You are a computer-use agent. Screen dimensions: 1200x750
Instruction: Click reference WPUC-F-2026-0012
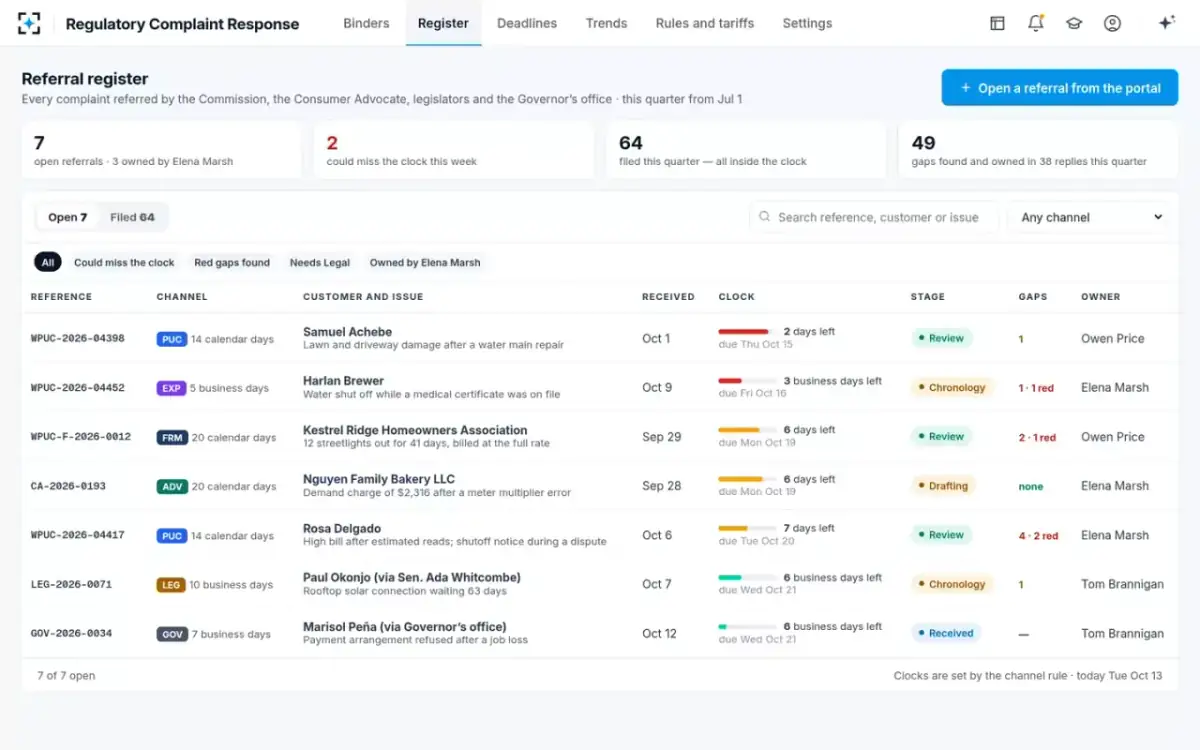coord(81,437)
